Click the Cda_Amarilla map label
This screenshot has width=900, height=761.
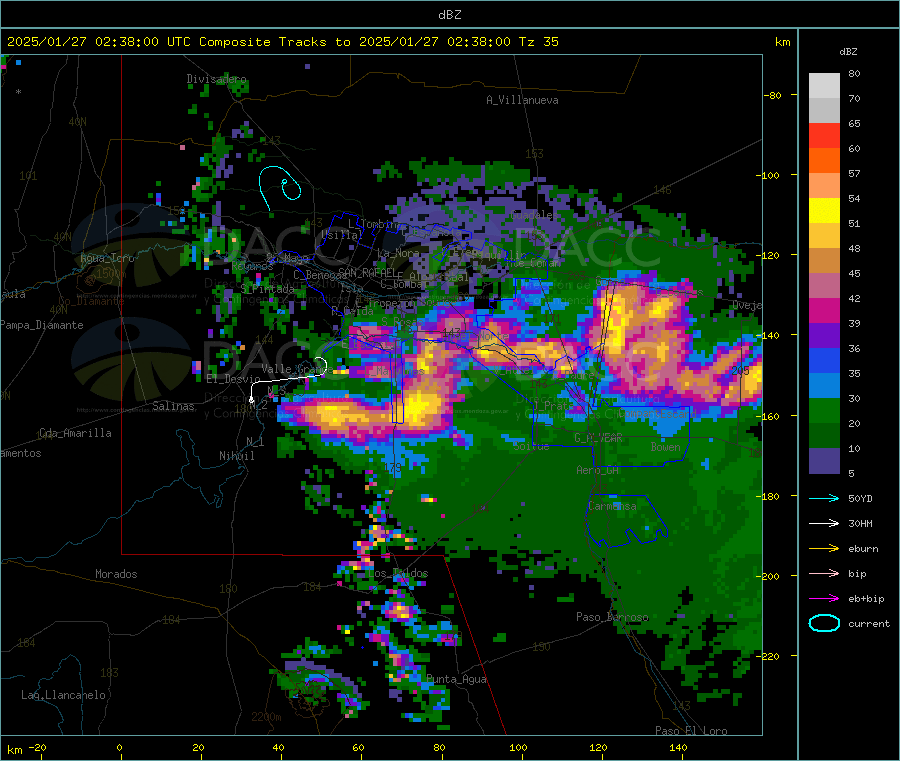click(75, 433)
